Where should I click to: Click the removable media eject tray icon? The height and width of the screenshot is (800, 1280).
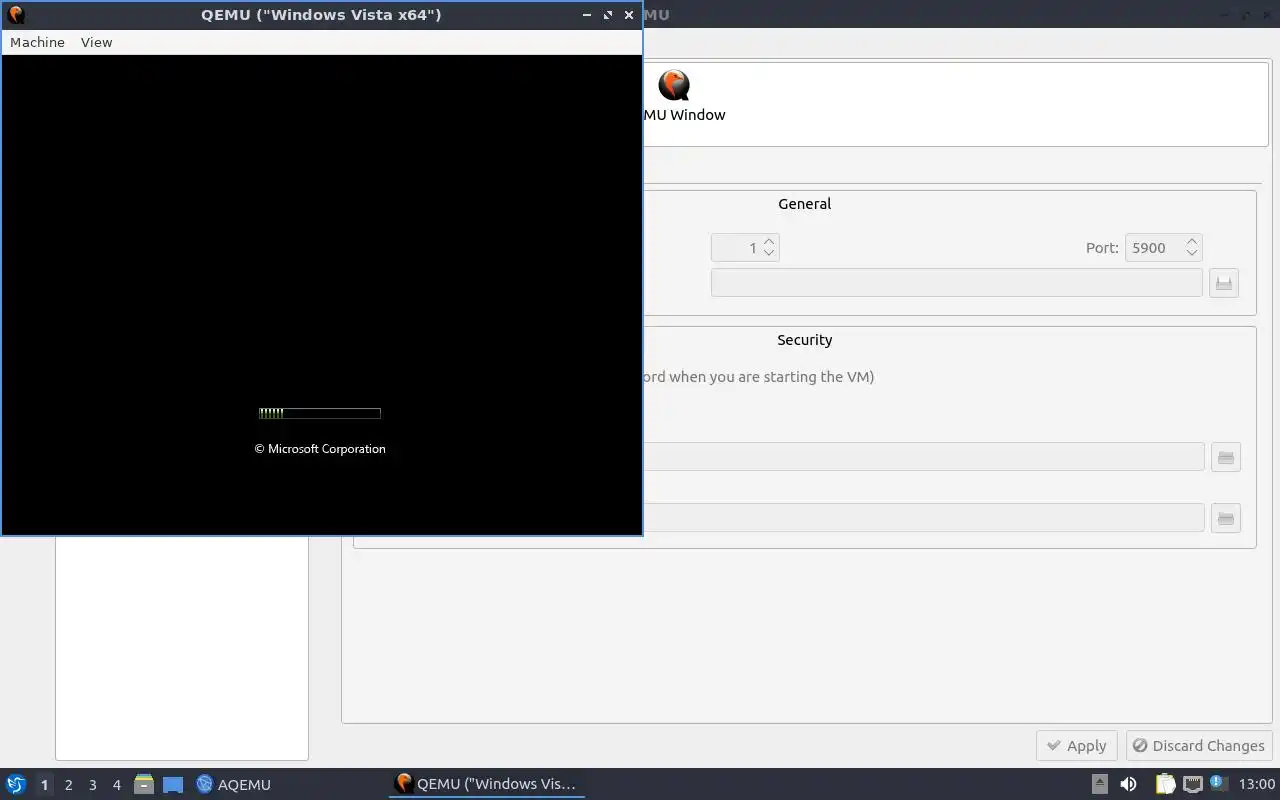click(1099, 784)
